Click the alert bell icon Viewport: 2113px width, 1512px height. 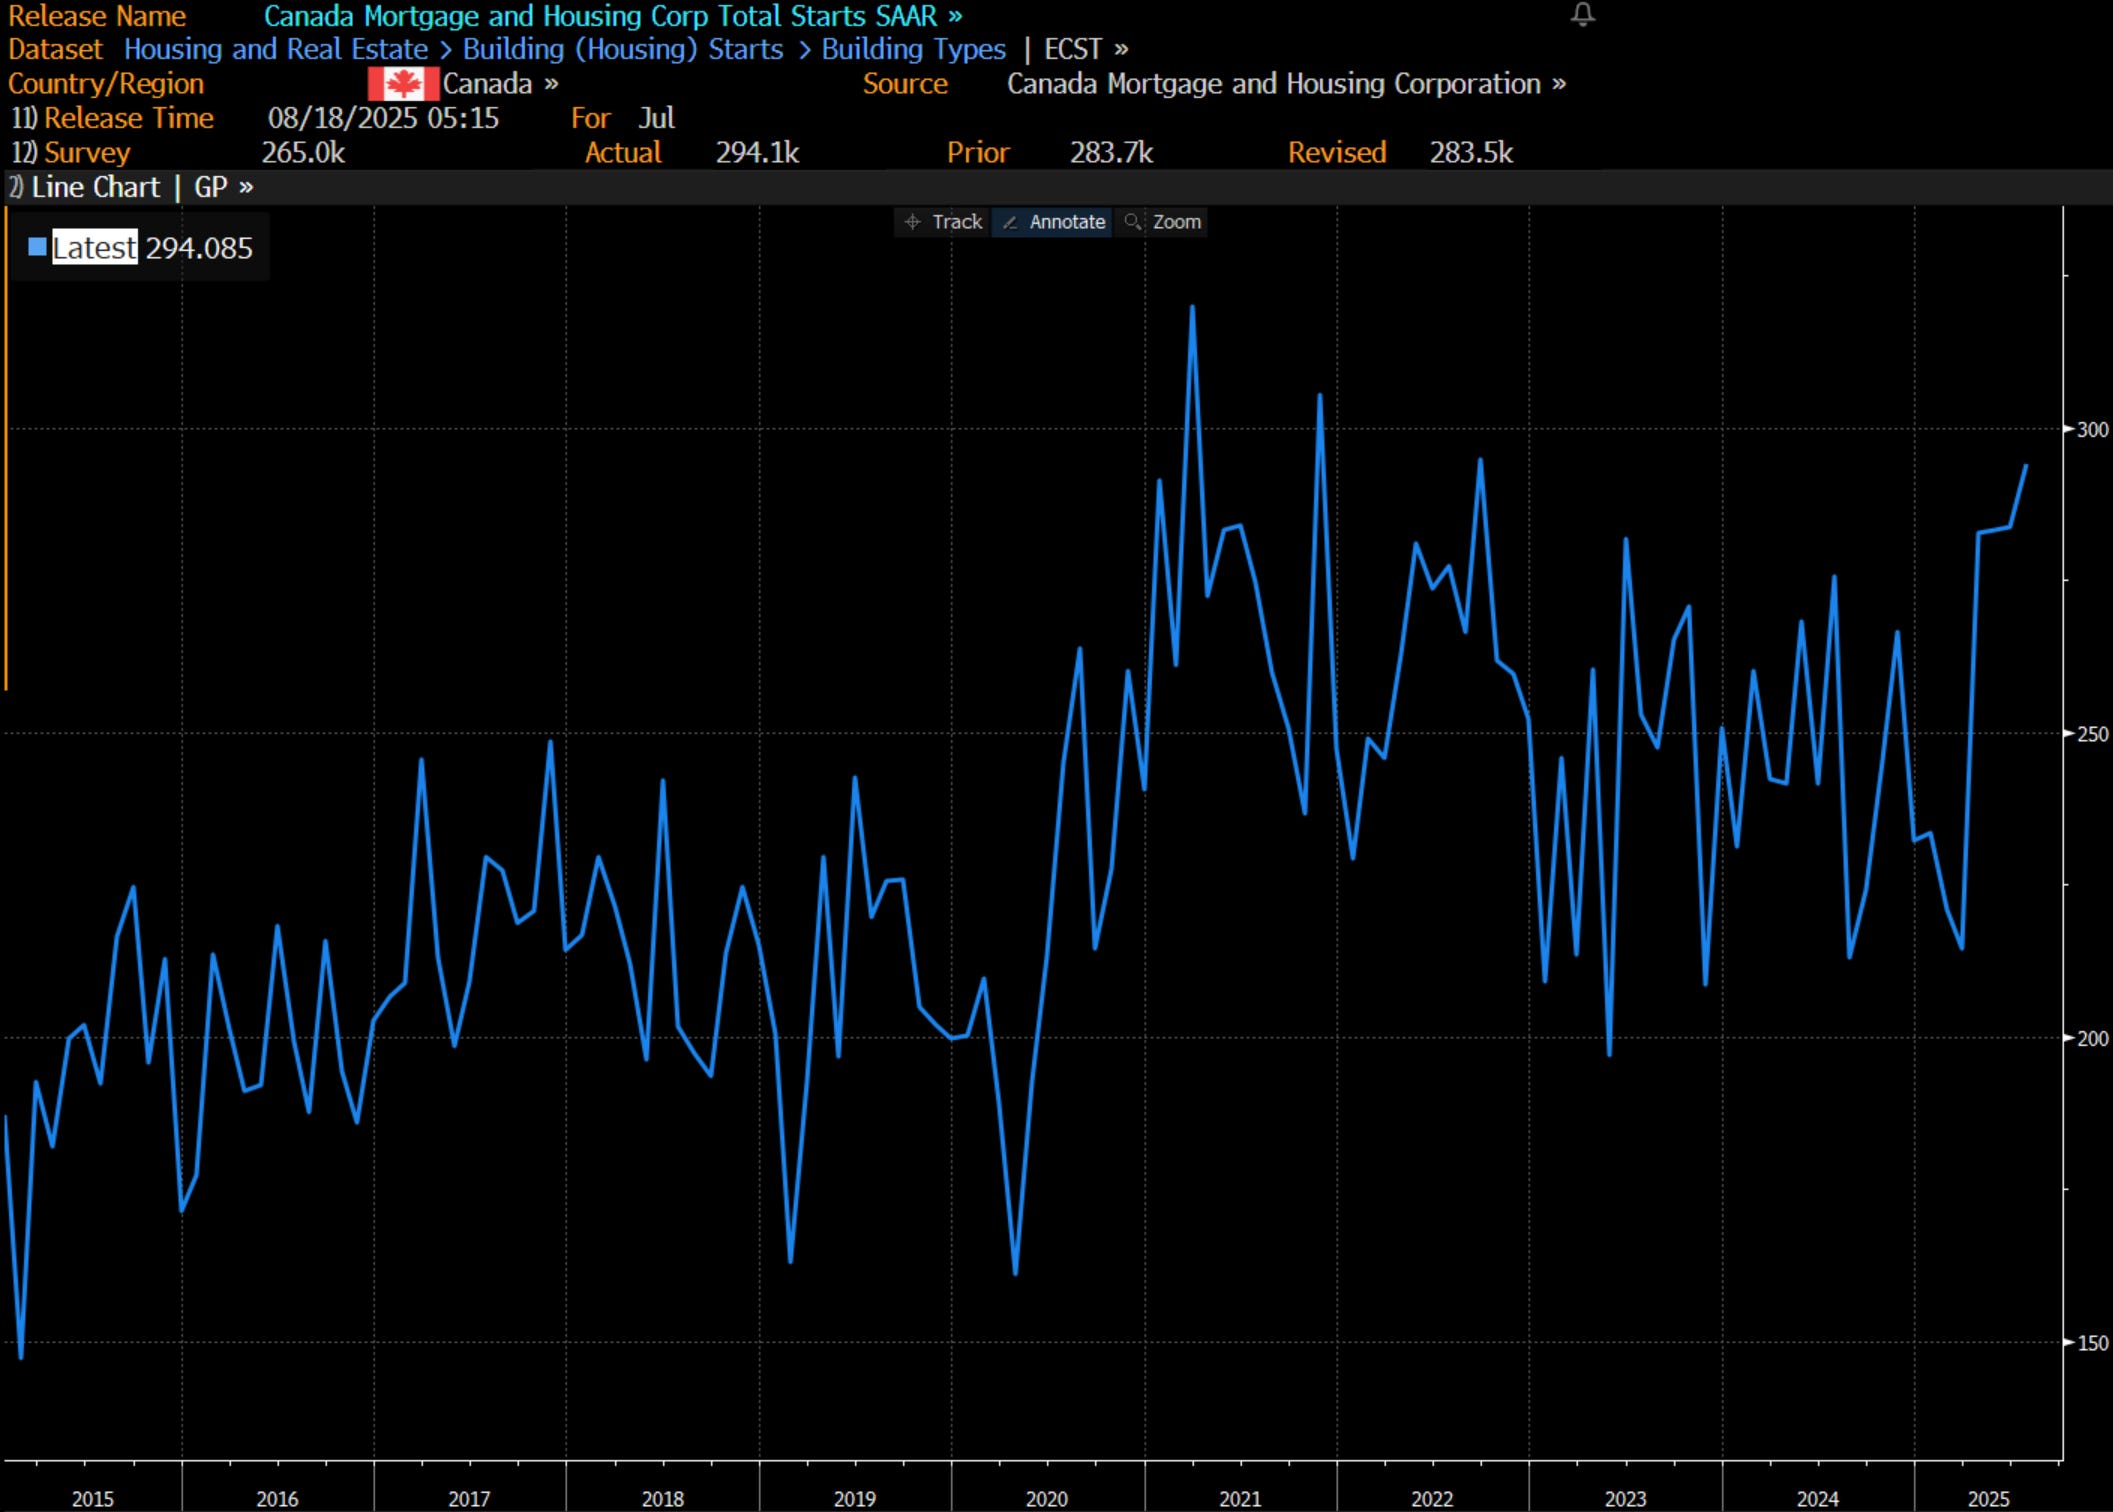pos(1582,14)
